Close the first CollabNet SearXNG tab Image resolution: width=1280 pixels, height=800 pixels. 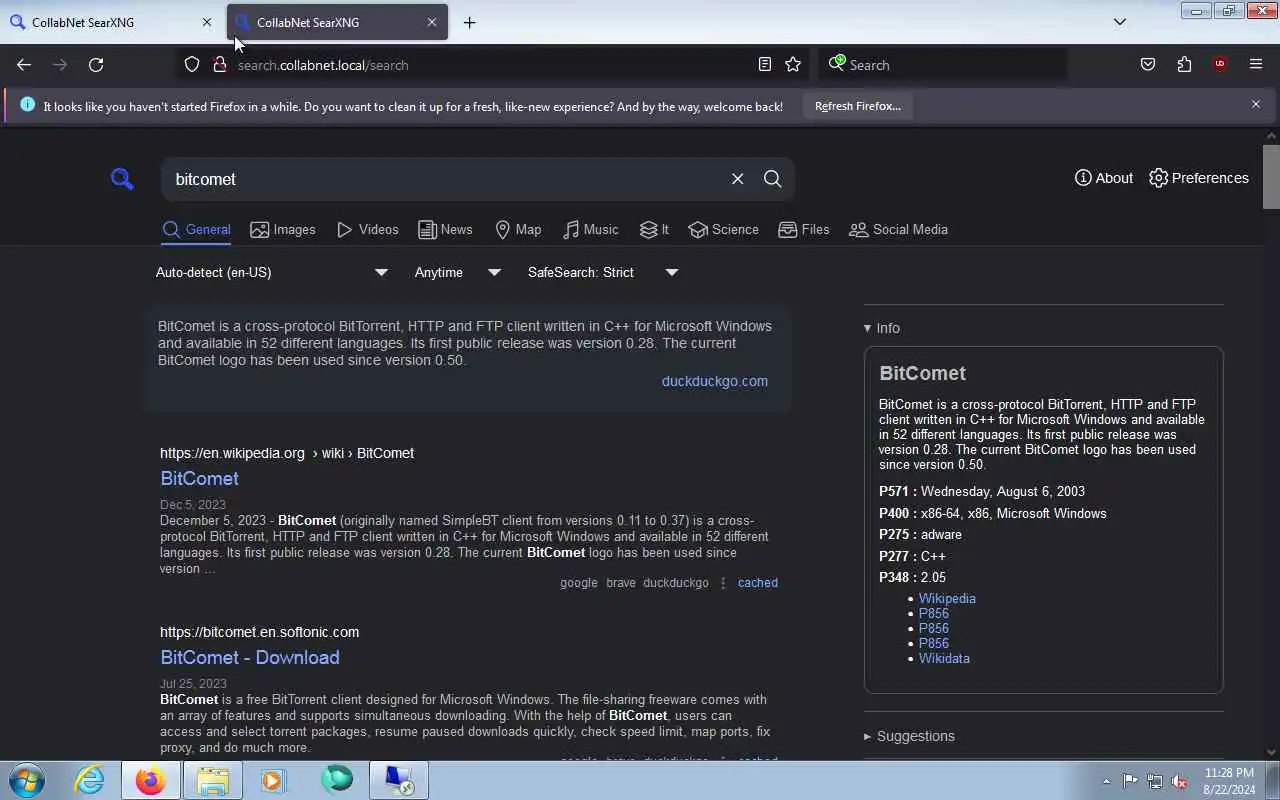[x=207, y=22]
